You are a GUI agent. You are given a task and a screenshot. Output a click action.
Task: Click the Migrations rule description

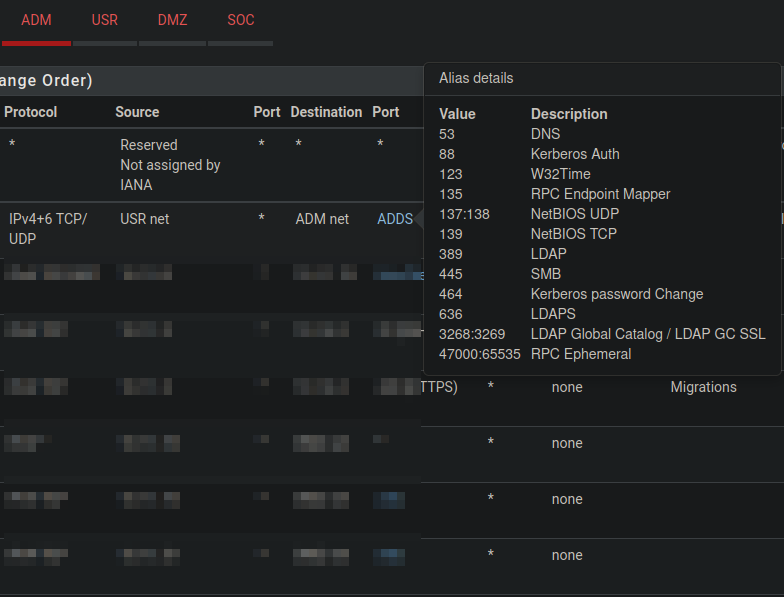click(703, 387)
